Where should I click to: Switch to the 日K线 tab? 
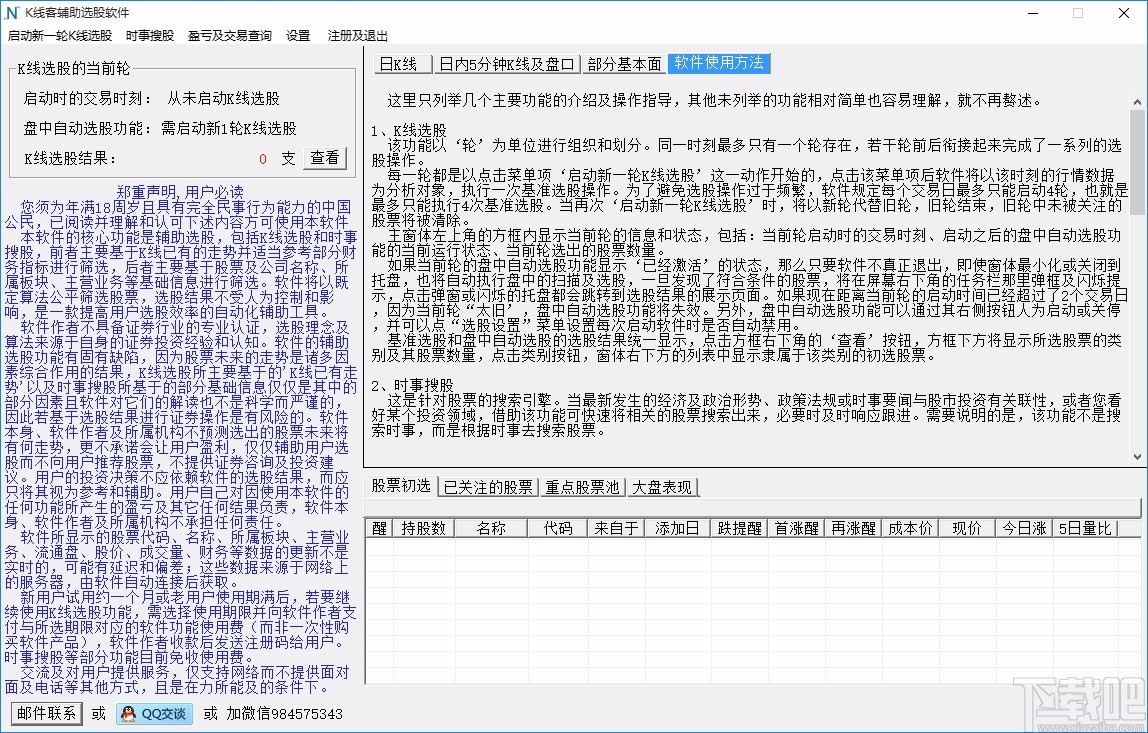[402, 63]
